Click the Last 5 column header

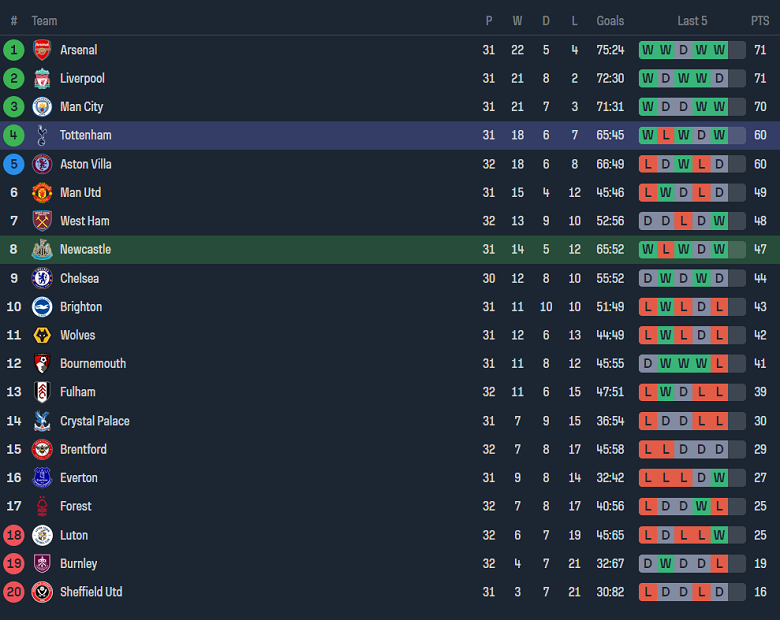(x=692, y=21)
